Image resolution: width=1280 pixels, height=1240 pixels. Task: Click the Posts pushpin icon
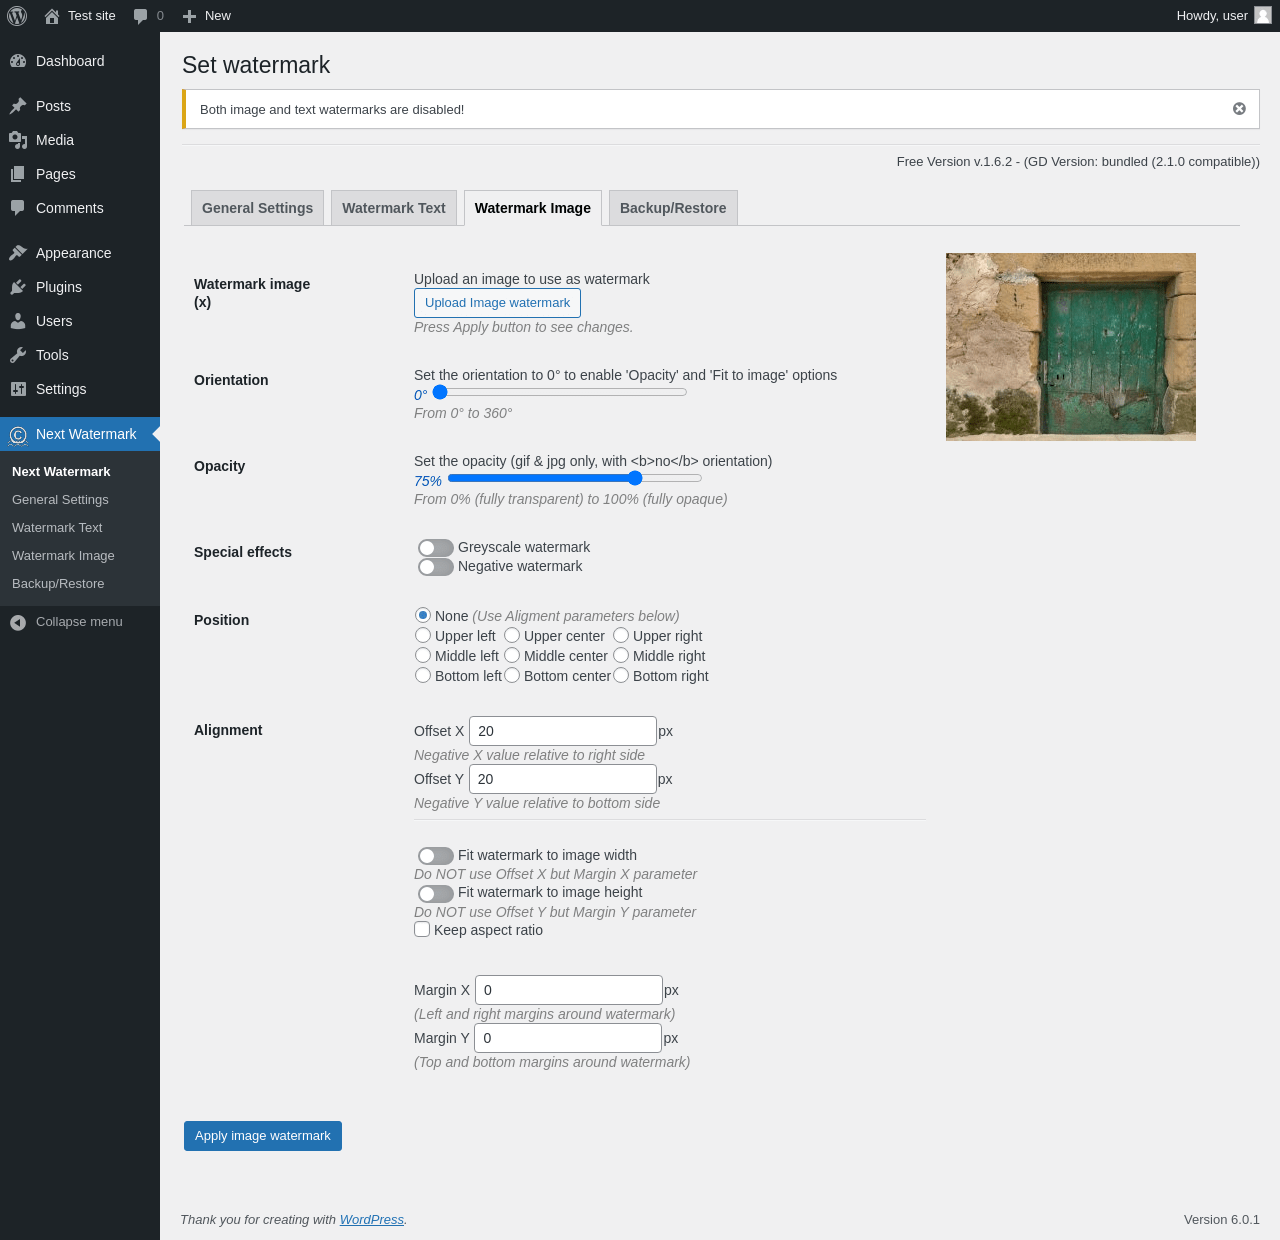(18, 106)
